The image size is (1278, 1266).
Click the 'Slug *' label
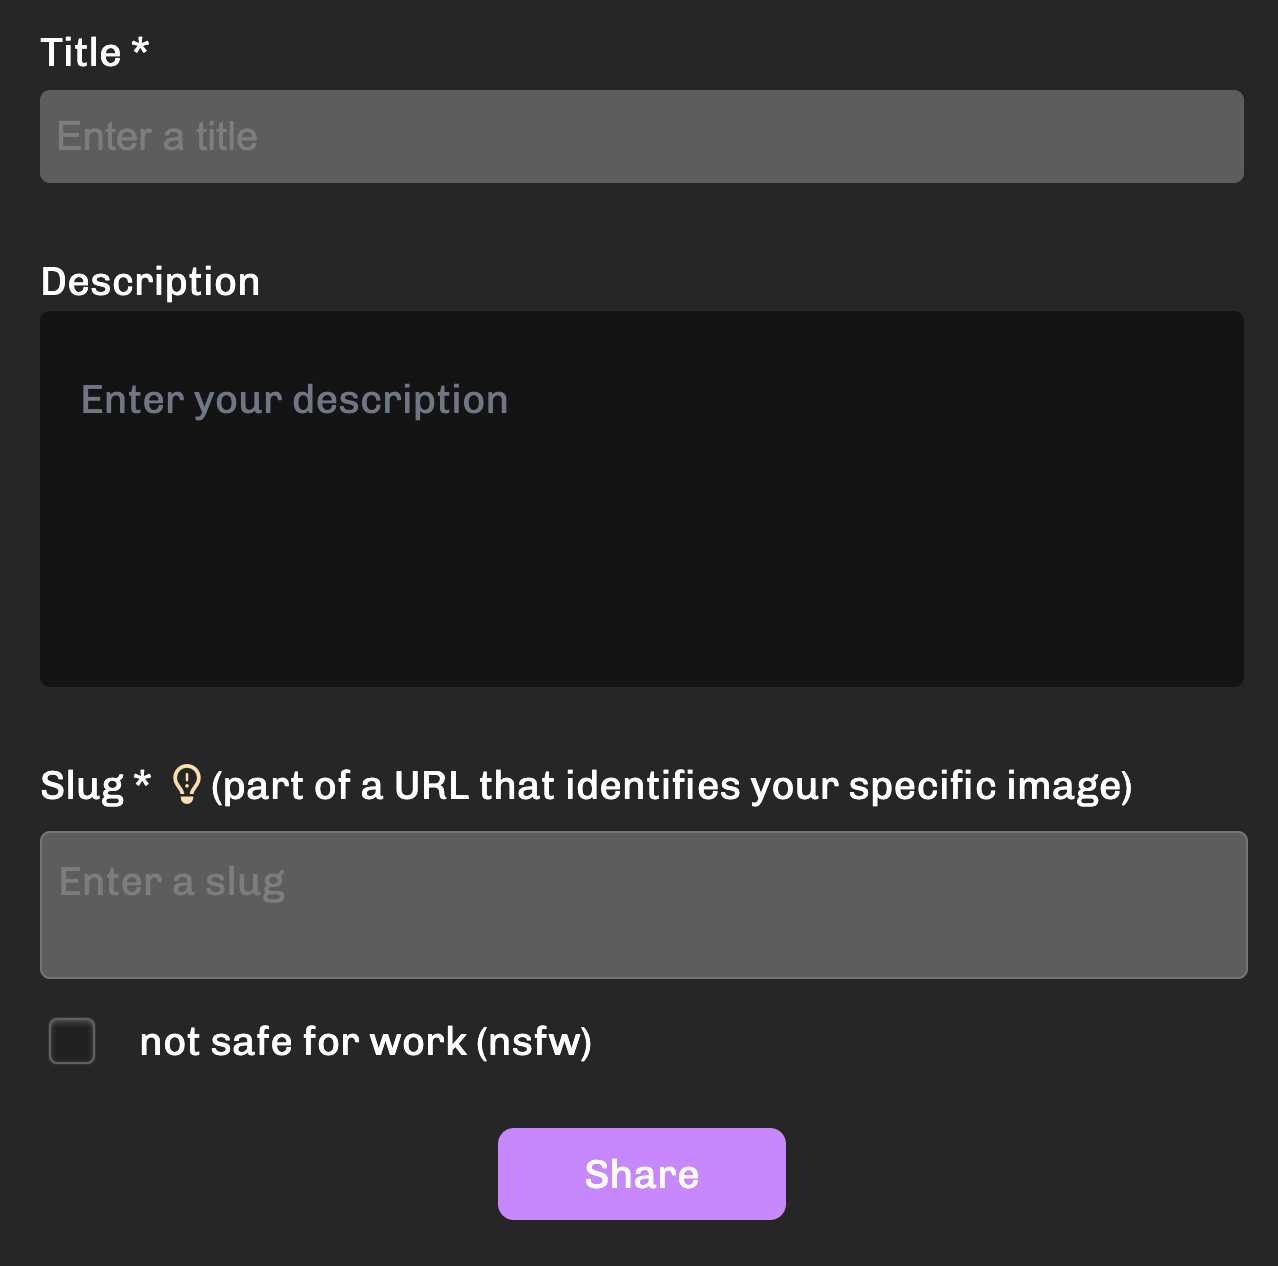[x=95, y=785]
